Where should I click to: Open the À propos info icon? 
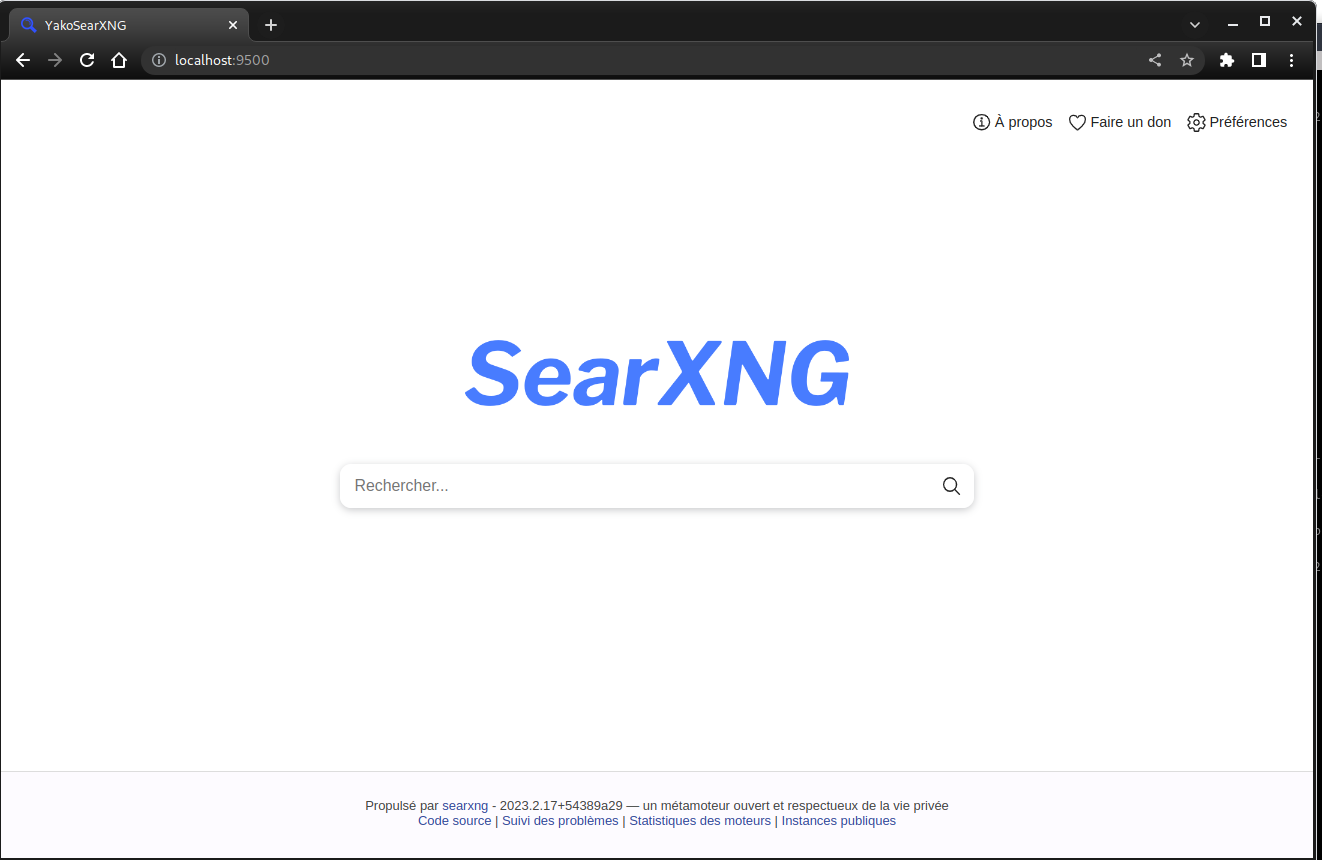981,122
